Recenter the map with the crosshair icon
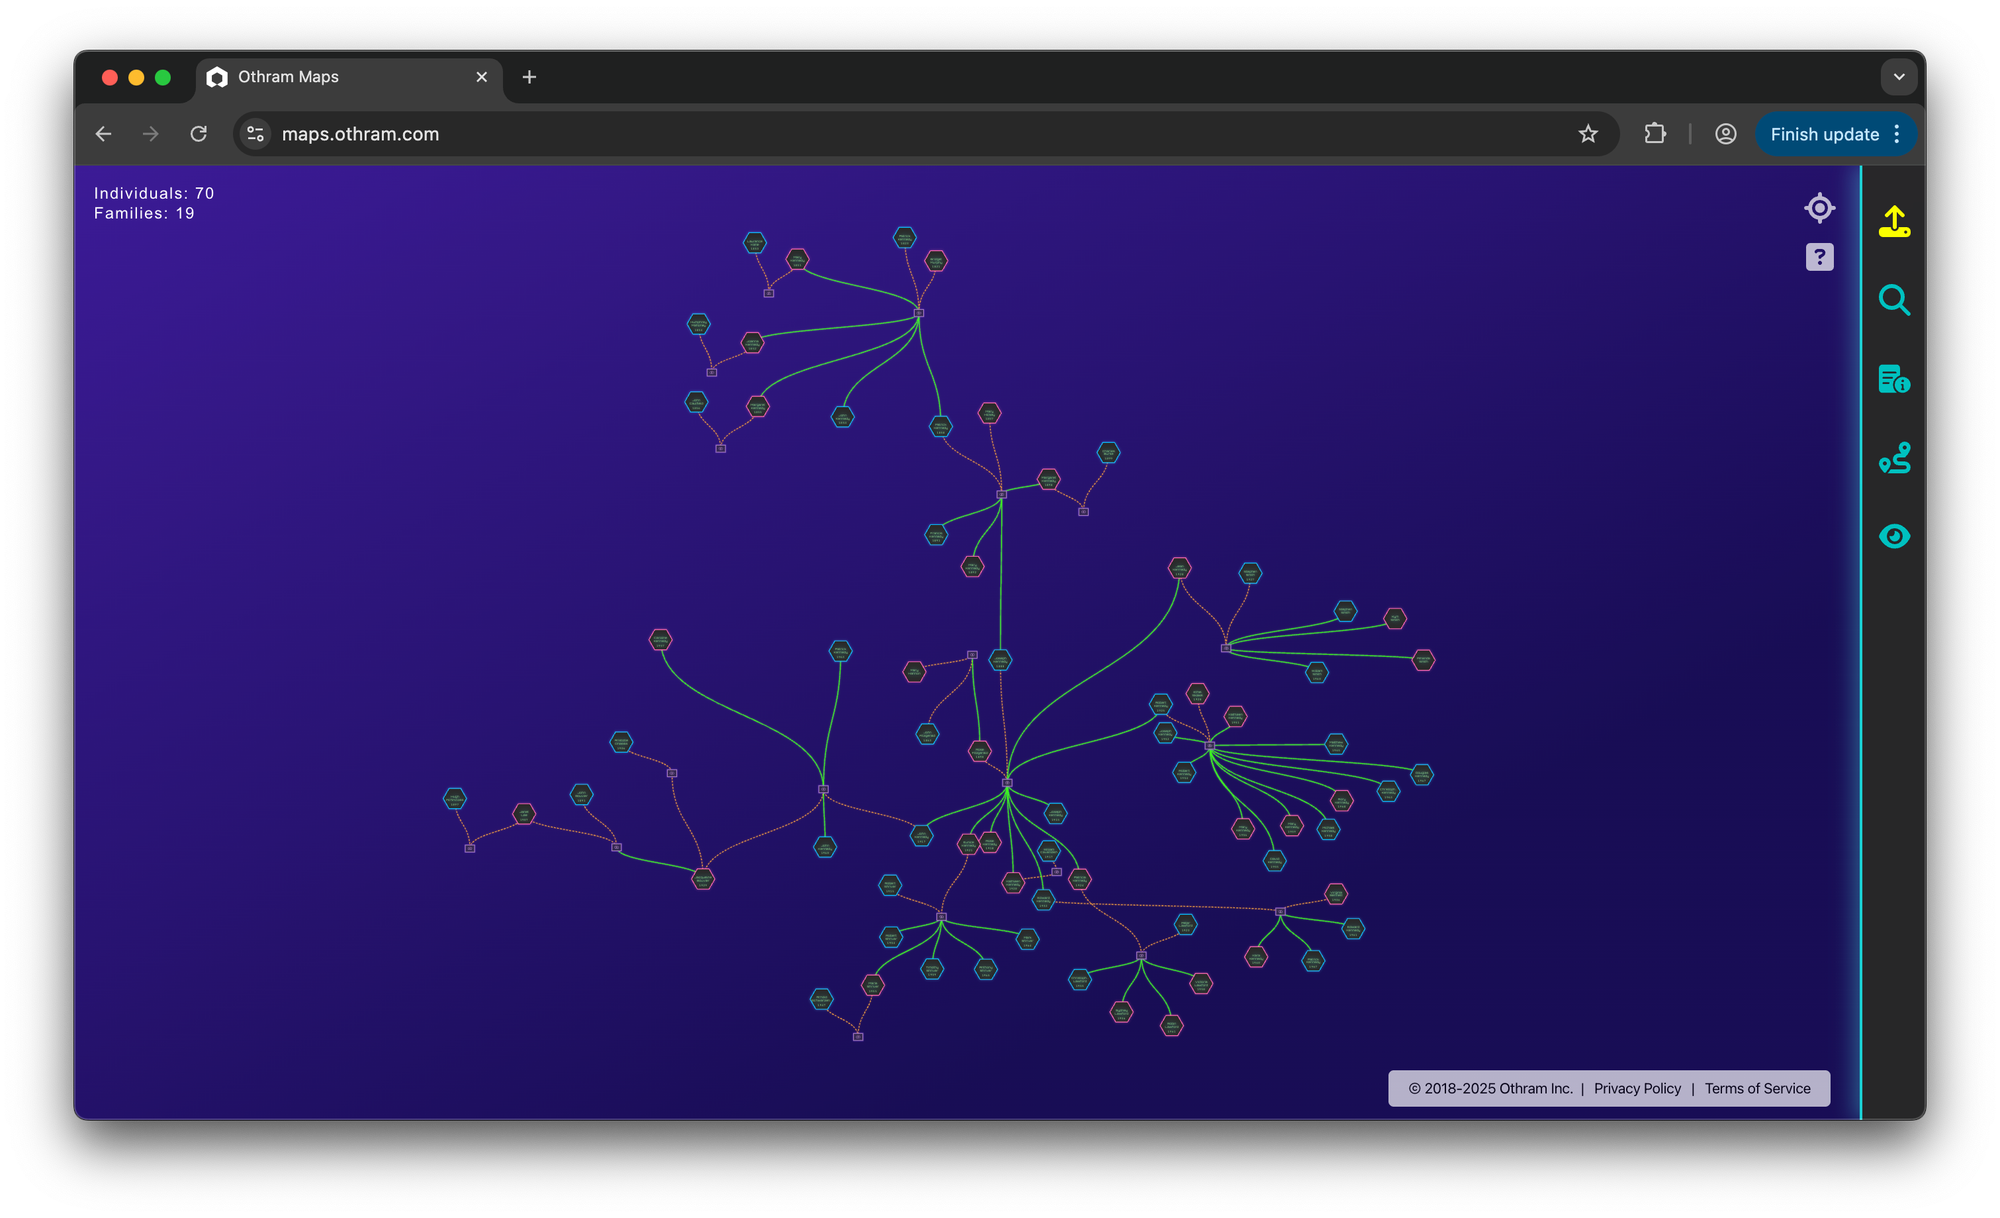Image resolution: width=2000 pixels, height=1218 pixels. [x=1819, y=208]
